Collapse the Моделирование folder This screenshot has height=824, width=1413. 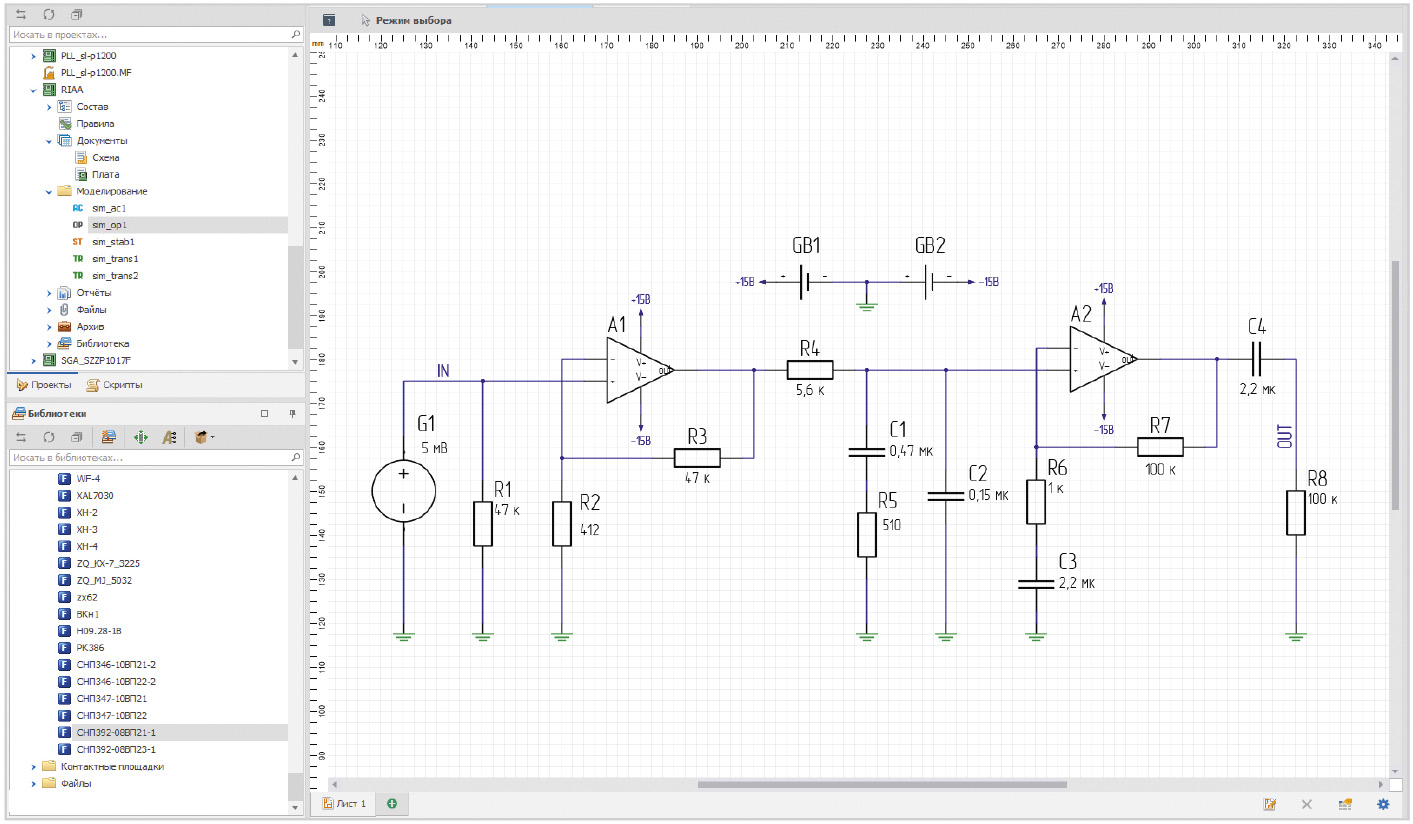click(x=49, y=191)
